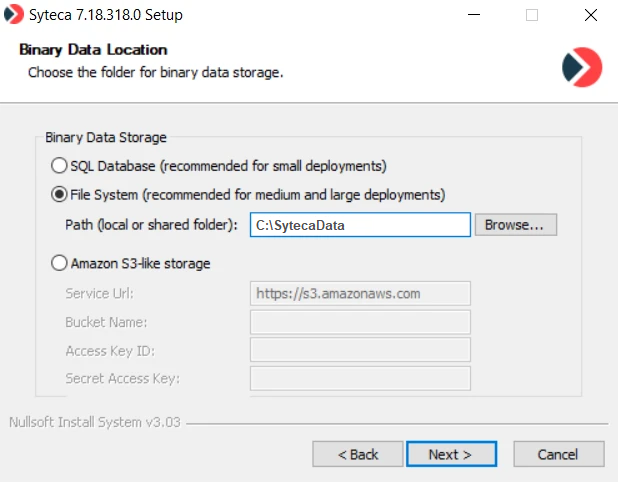
Task: Open the Browse folder dialog
Action: (514, 225)
